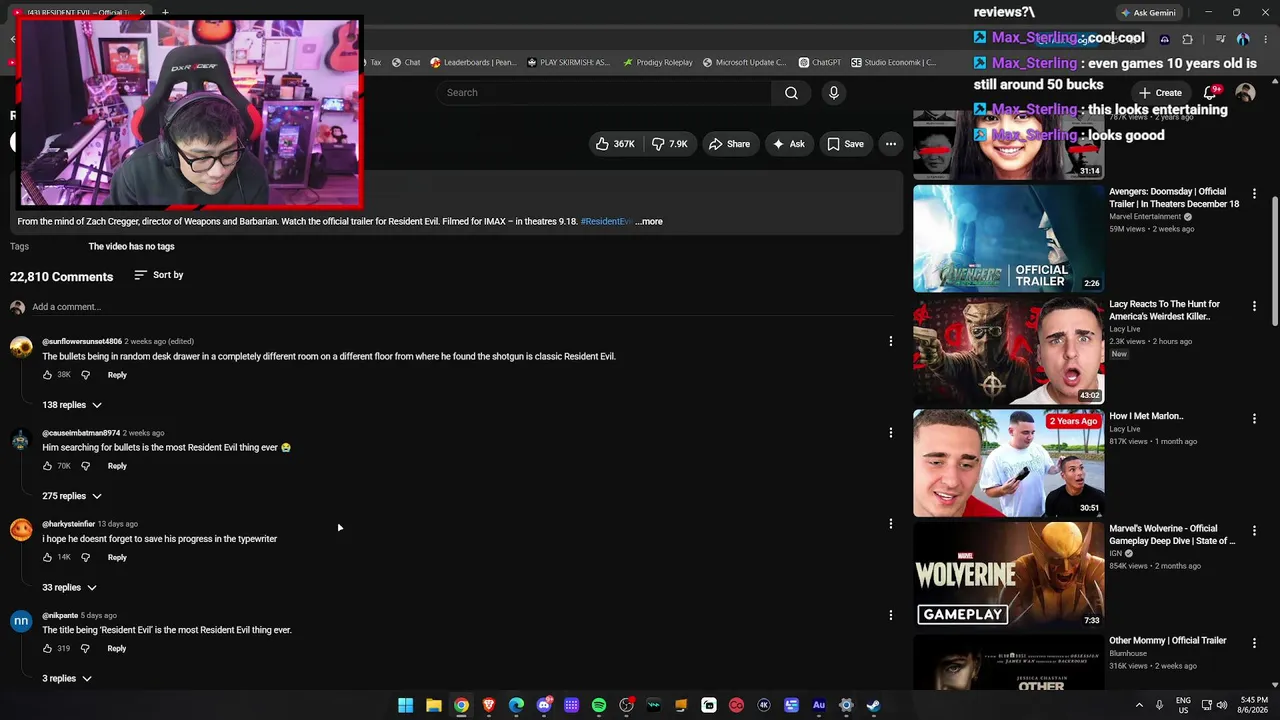Image resolution: width=1280 pixels, height=720 pixels.
Task: Expand the 33 replies thread
Action: 69,588
